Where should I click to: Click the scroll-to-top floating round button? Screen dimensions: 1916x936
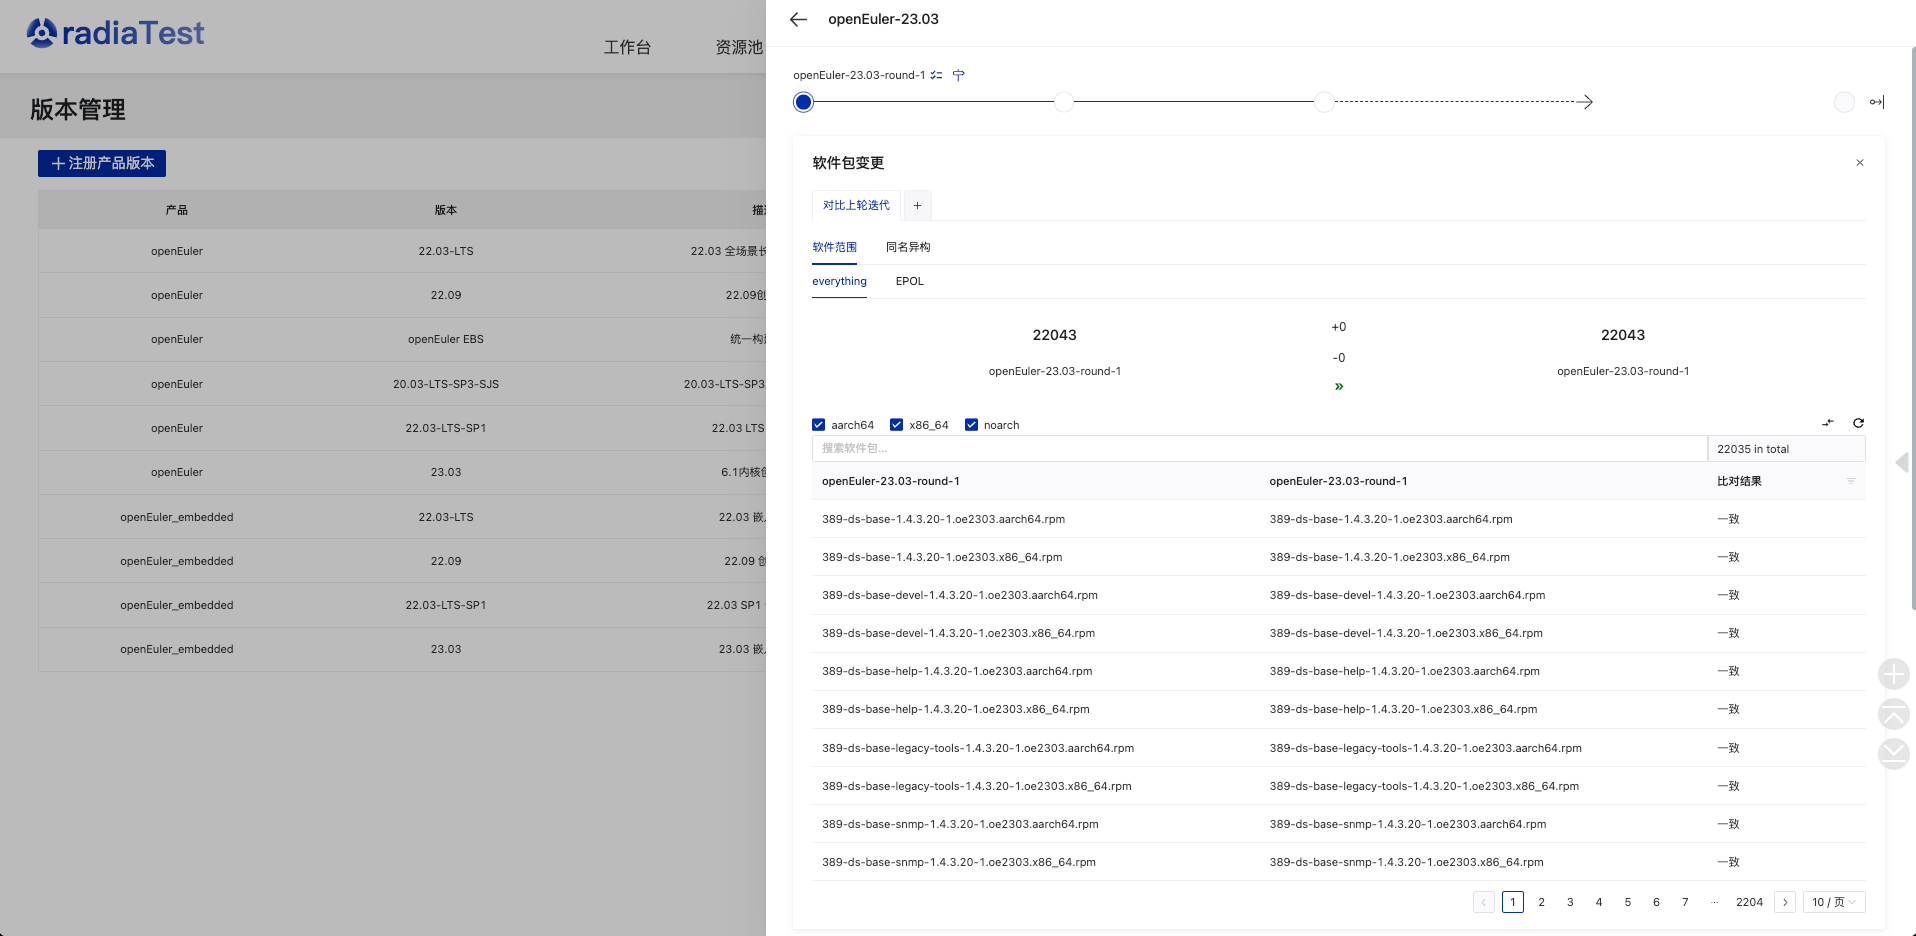(x=1893, y=714)
